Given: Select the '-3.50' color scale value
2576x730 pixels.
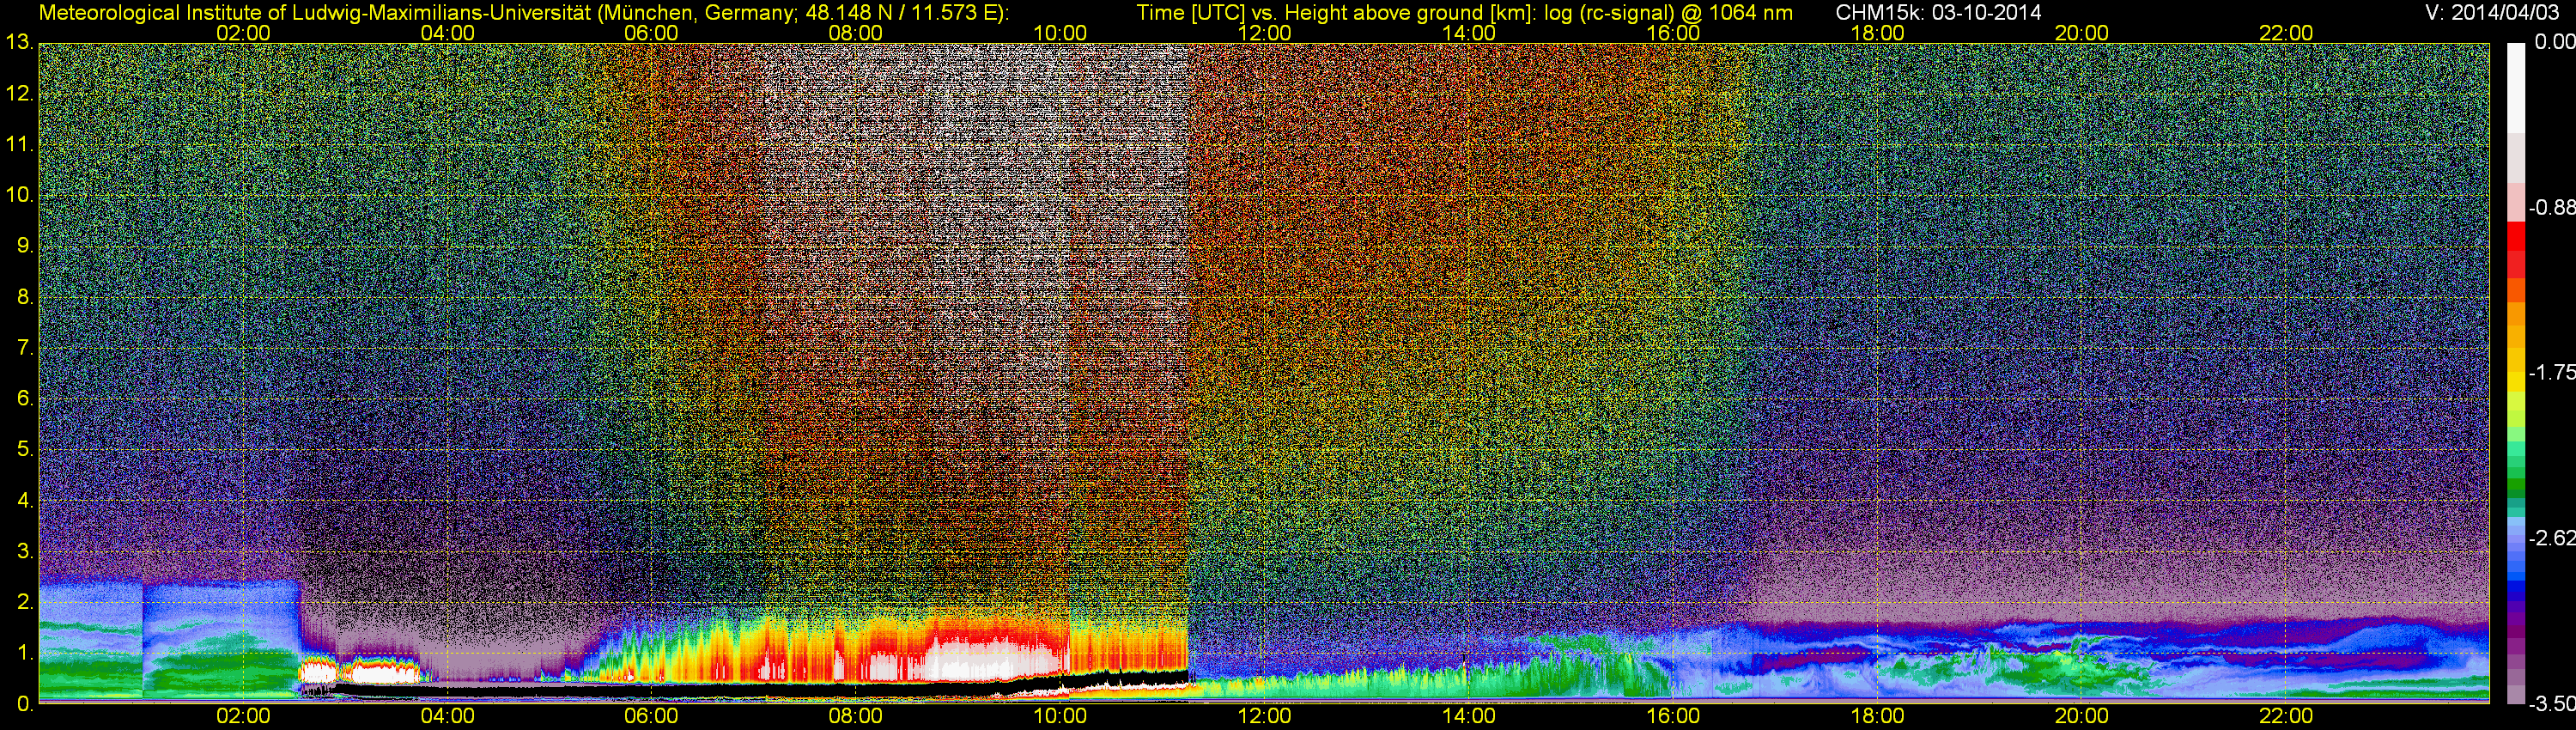Looking at the screenshot, I should pos(2551,704).
